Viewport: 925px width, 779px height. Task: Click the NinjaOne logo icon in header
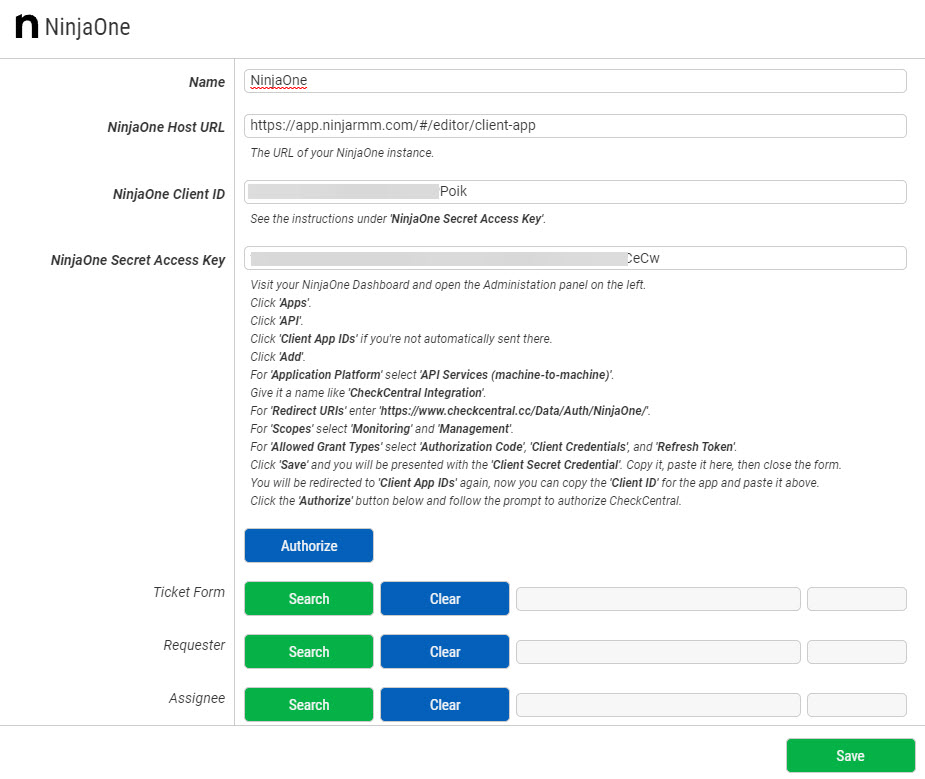click(x=27, y=27)
